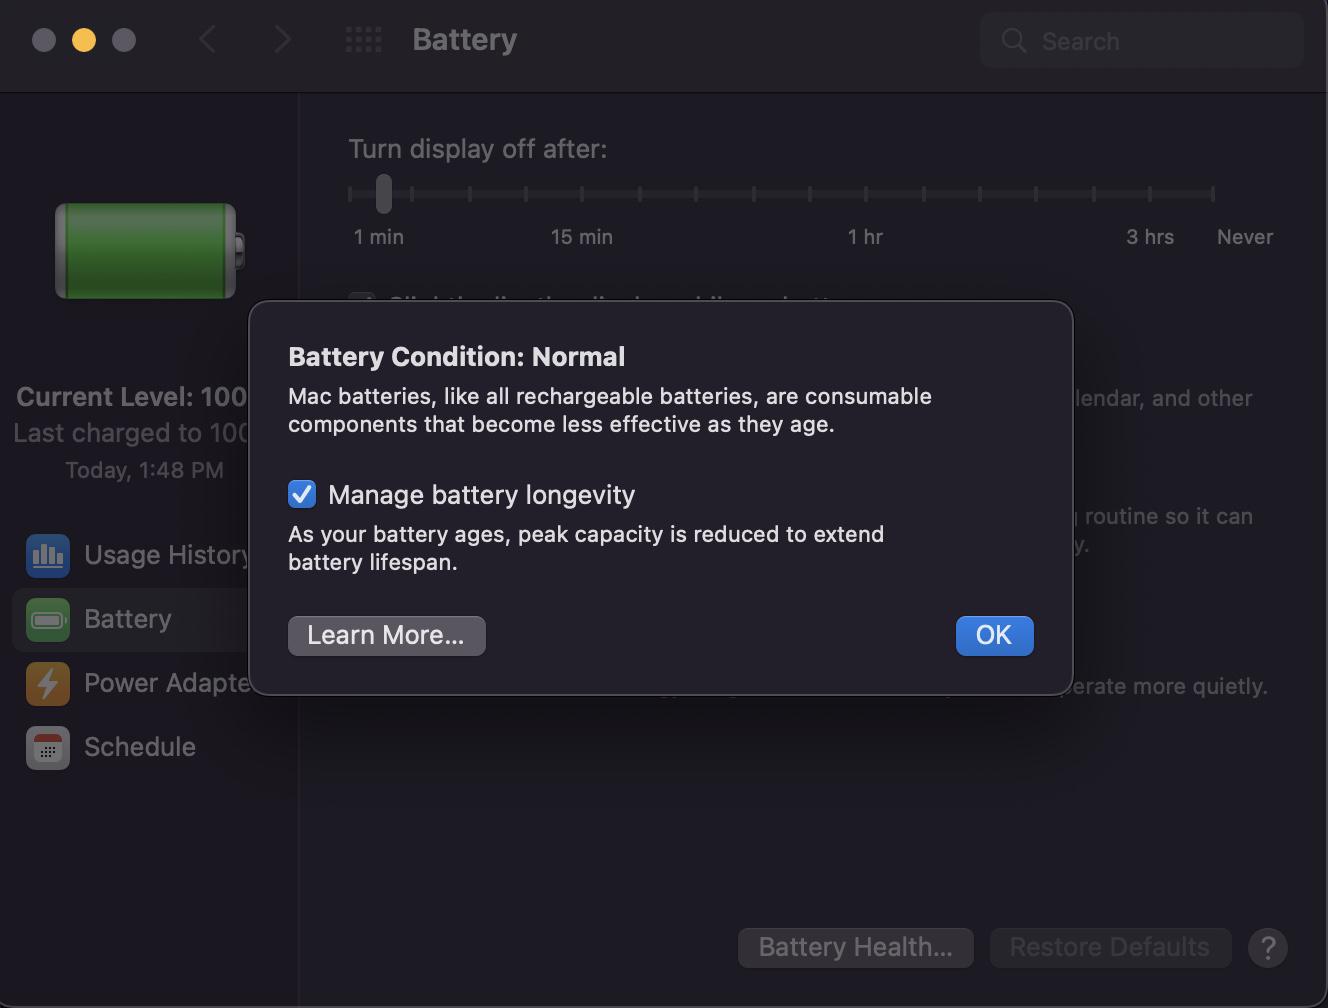Click the green Battery sidebar icon

tap(48, 620)
